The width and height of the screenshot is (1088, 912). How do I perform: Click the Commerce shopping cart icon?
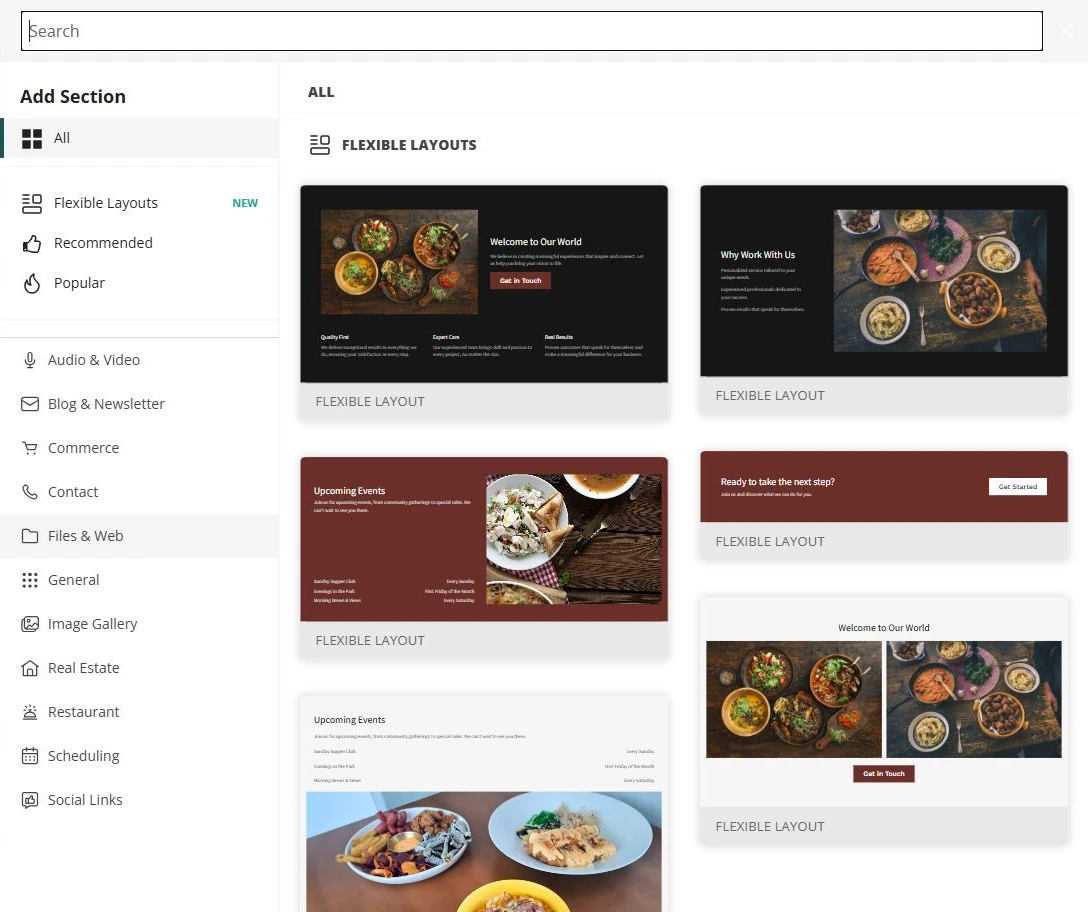pos(30,448)
